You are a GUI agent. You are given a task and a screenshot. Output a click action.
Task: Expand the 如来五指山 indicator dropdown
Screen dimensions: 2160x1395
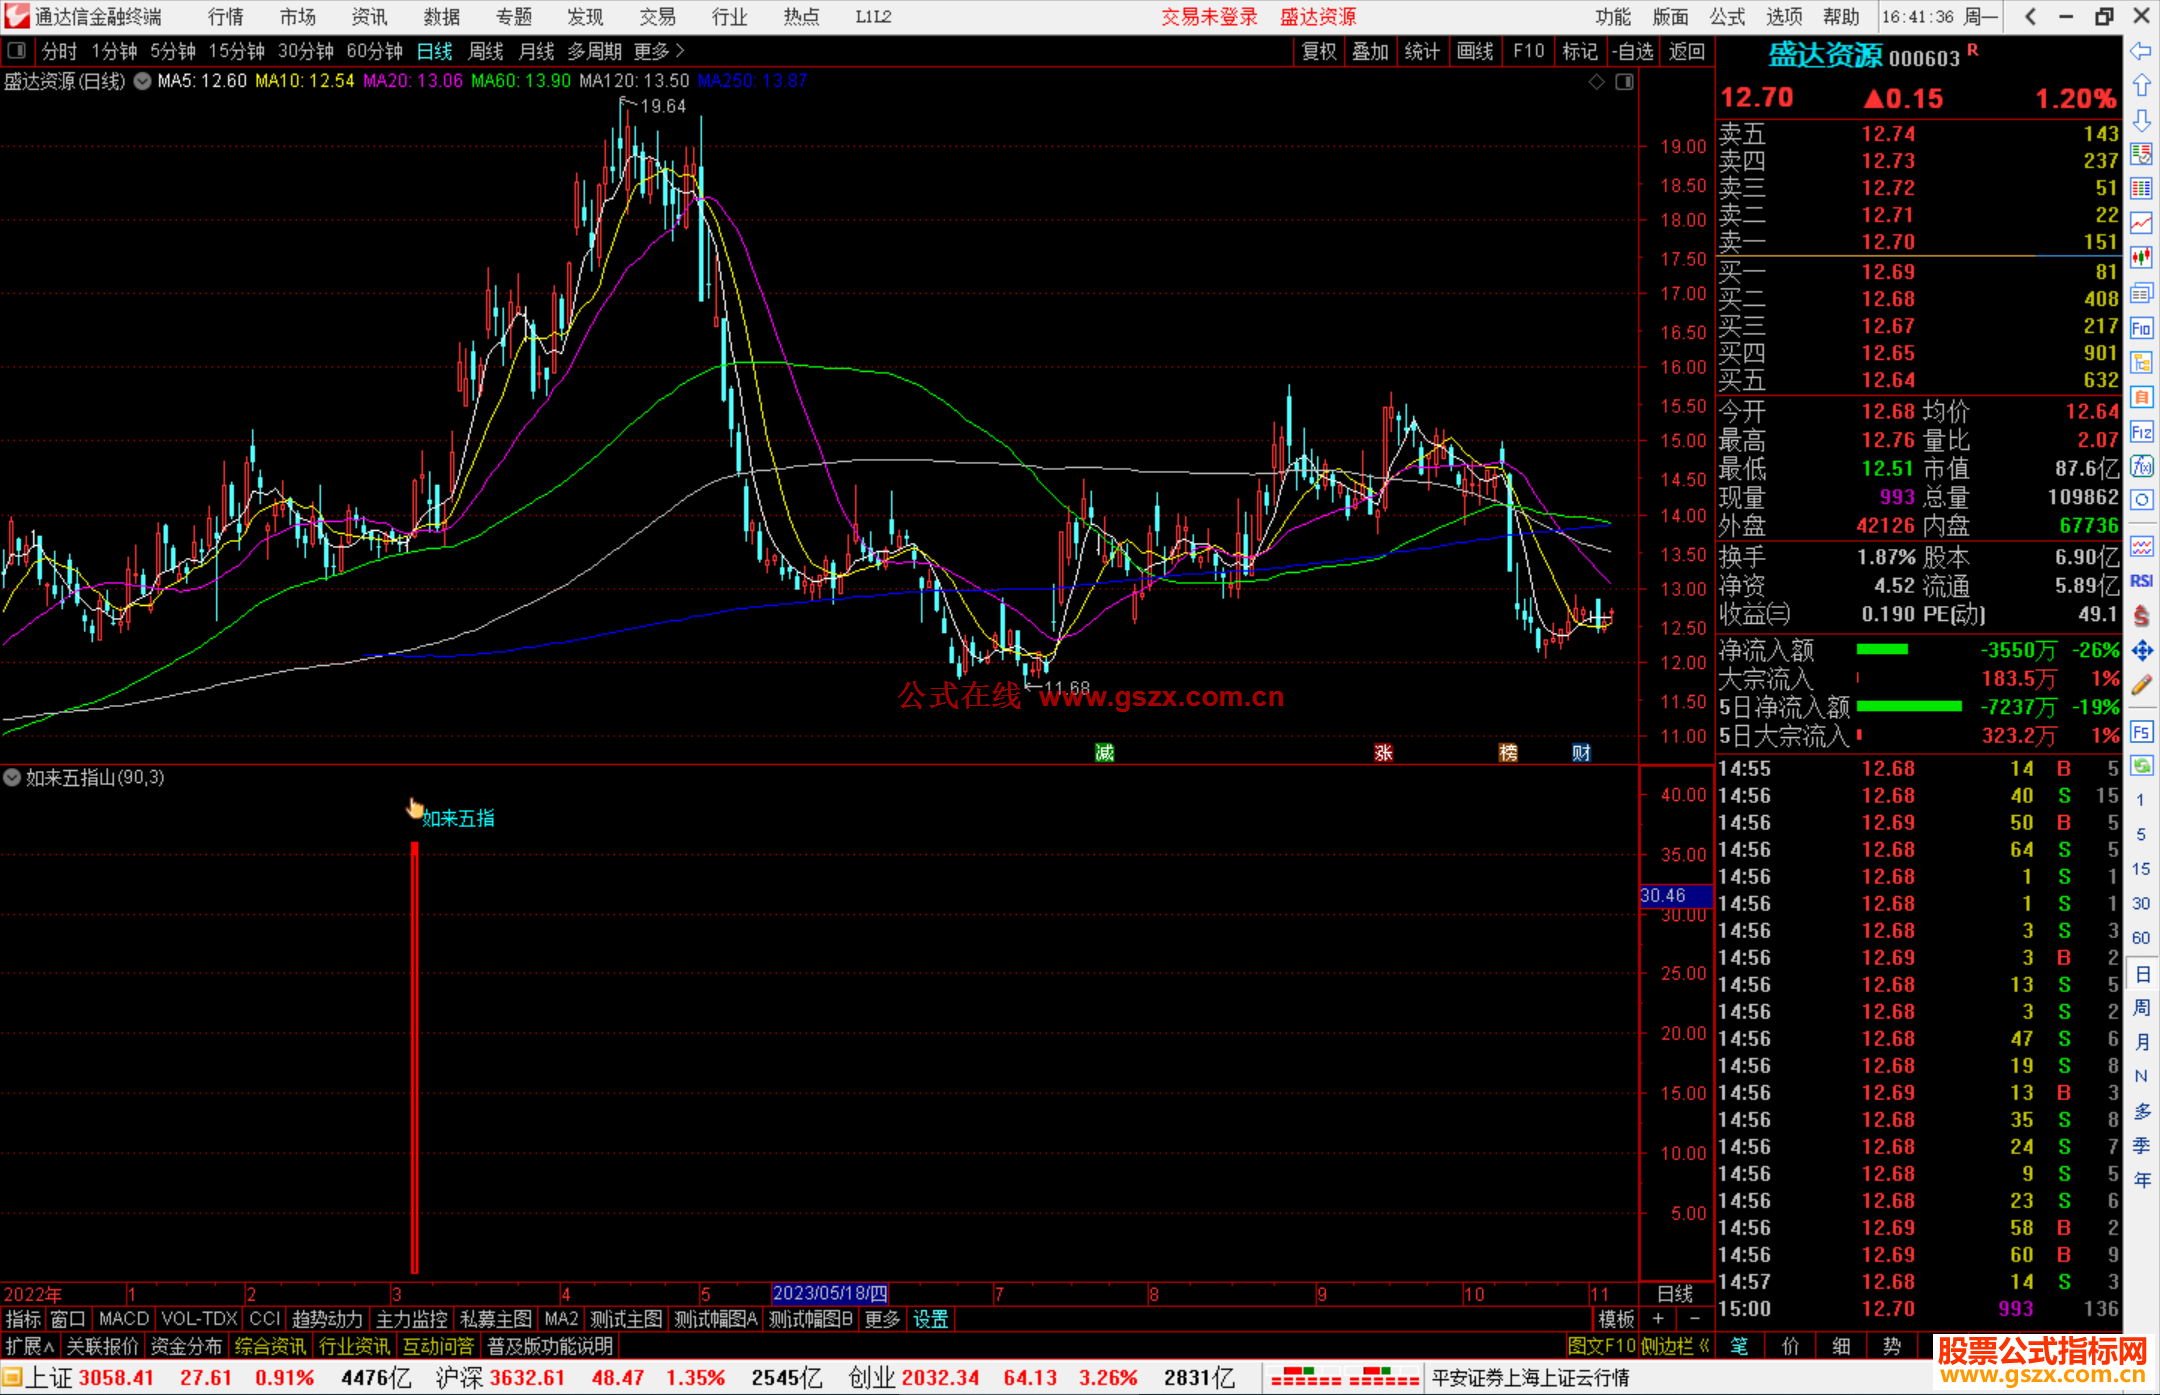[12, 777]
